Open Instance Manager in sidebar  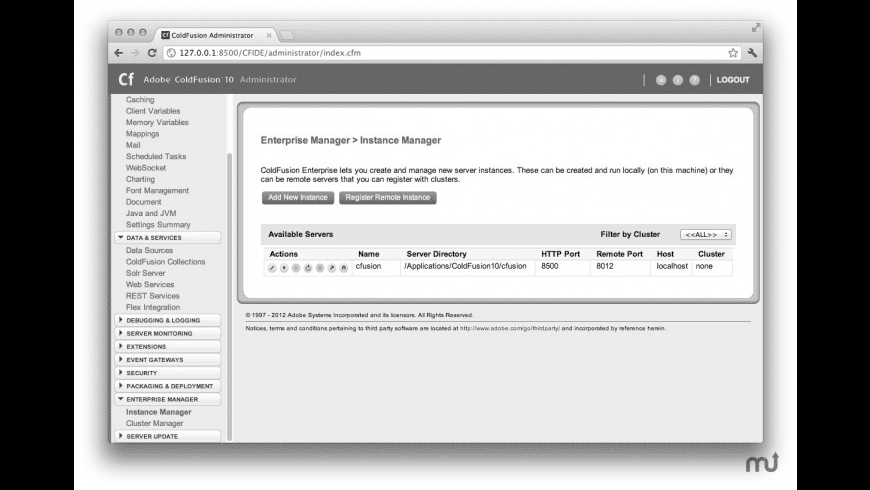[x=159, y=412]
